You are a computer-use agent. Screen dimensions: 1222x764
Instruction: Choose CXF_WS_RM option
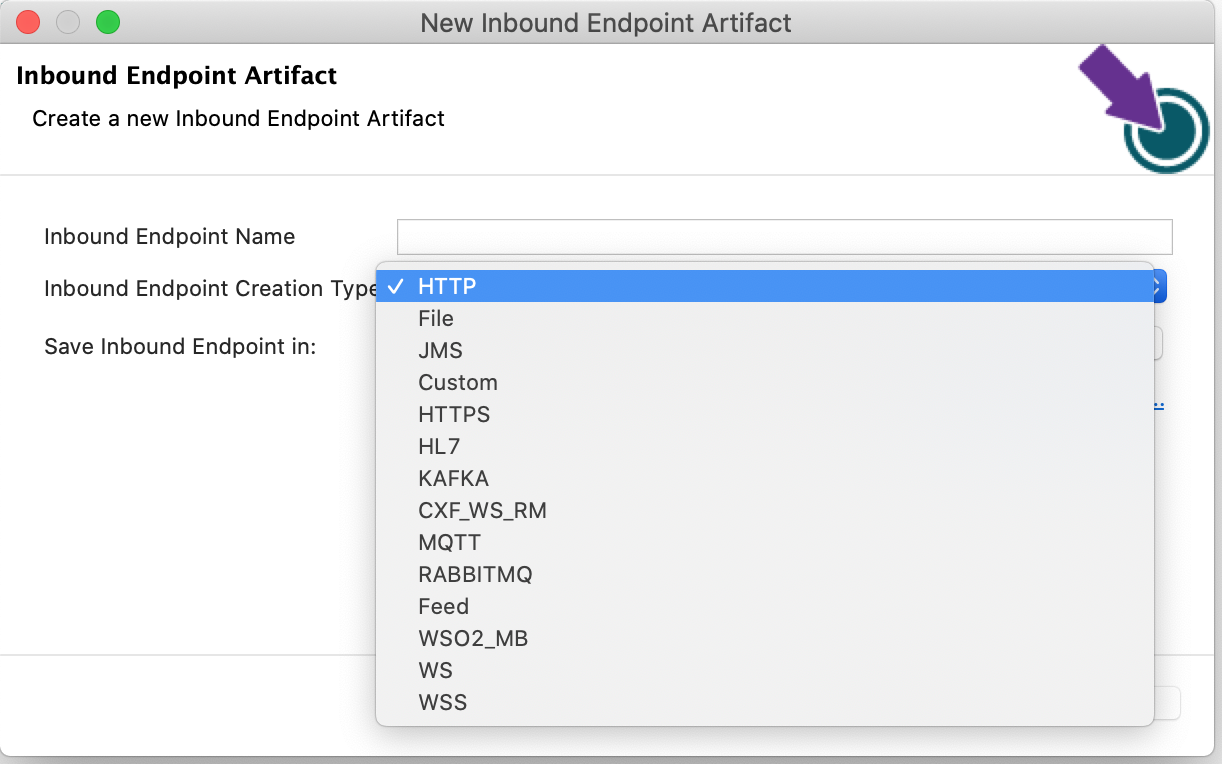pyautogui.click(x=765, y=510)
